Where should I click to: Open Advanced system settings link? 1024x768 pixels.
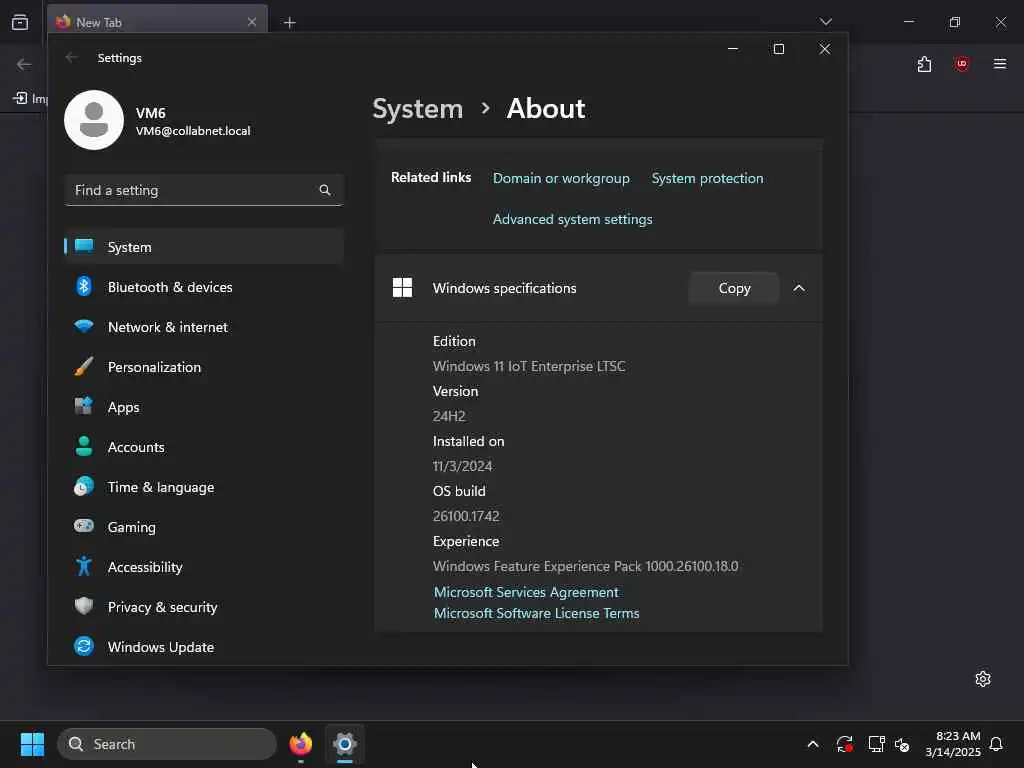[572, 219]
